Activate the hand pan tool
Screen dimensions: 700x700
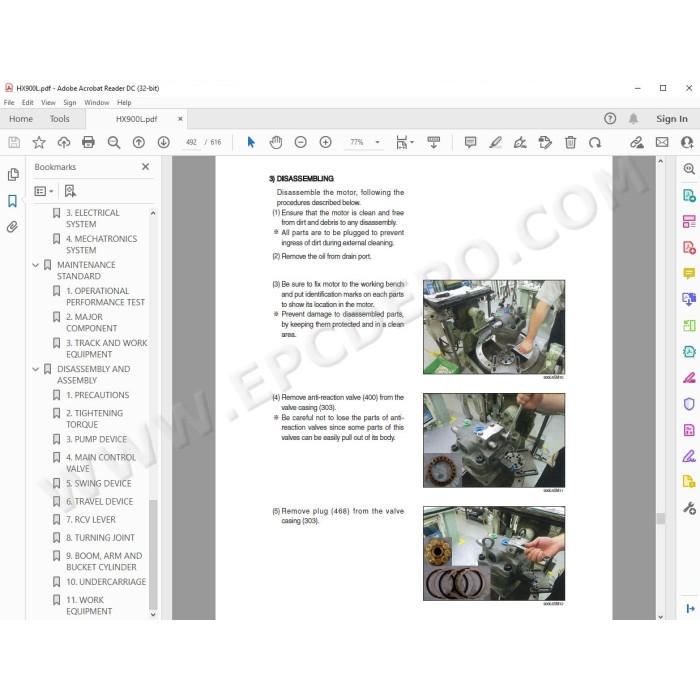click(x=276, y=142)
